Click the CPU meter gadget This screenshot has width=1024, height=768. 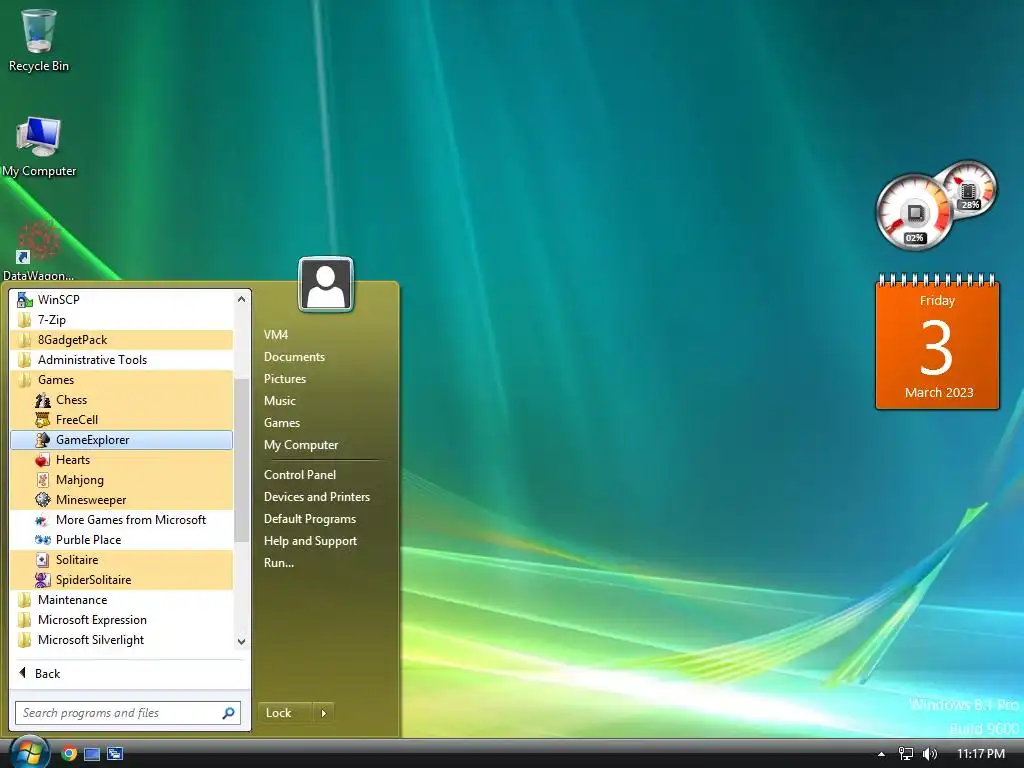tap(914, 212)
